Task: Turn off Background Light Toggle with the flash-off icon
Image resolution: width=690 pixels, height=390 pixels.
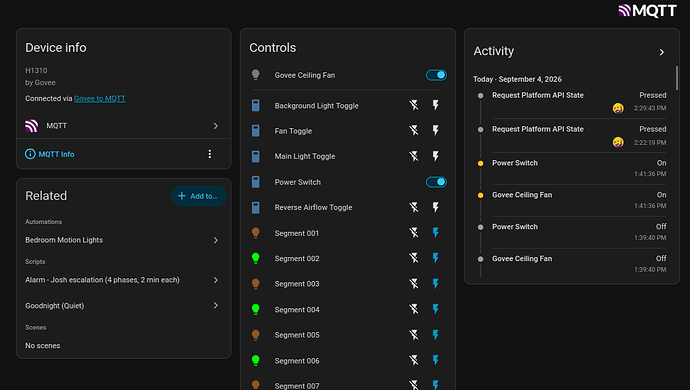Action: click(x=414, y=105)
